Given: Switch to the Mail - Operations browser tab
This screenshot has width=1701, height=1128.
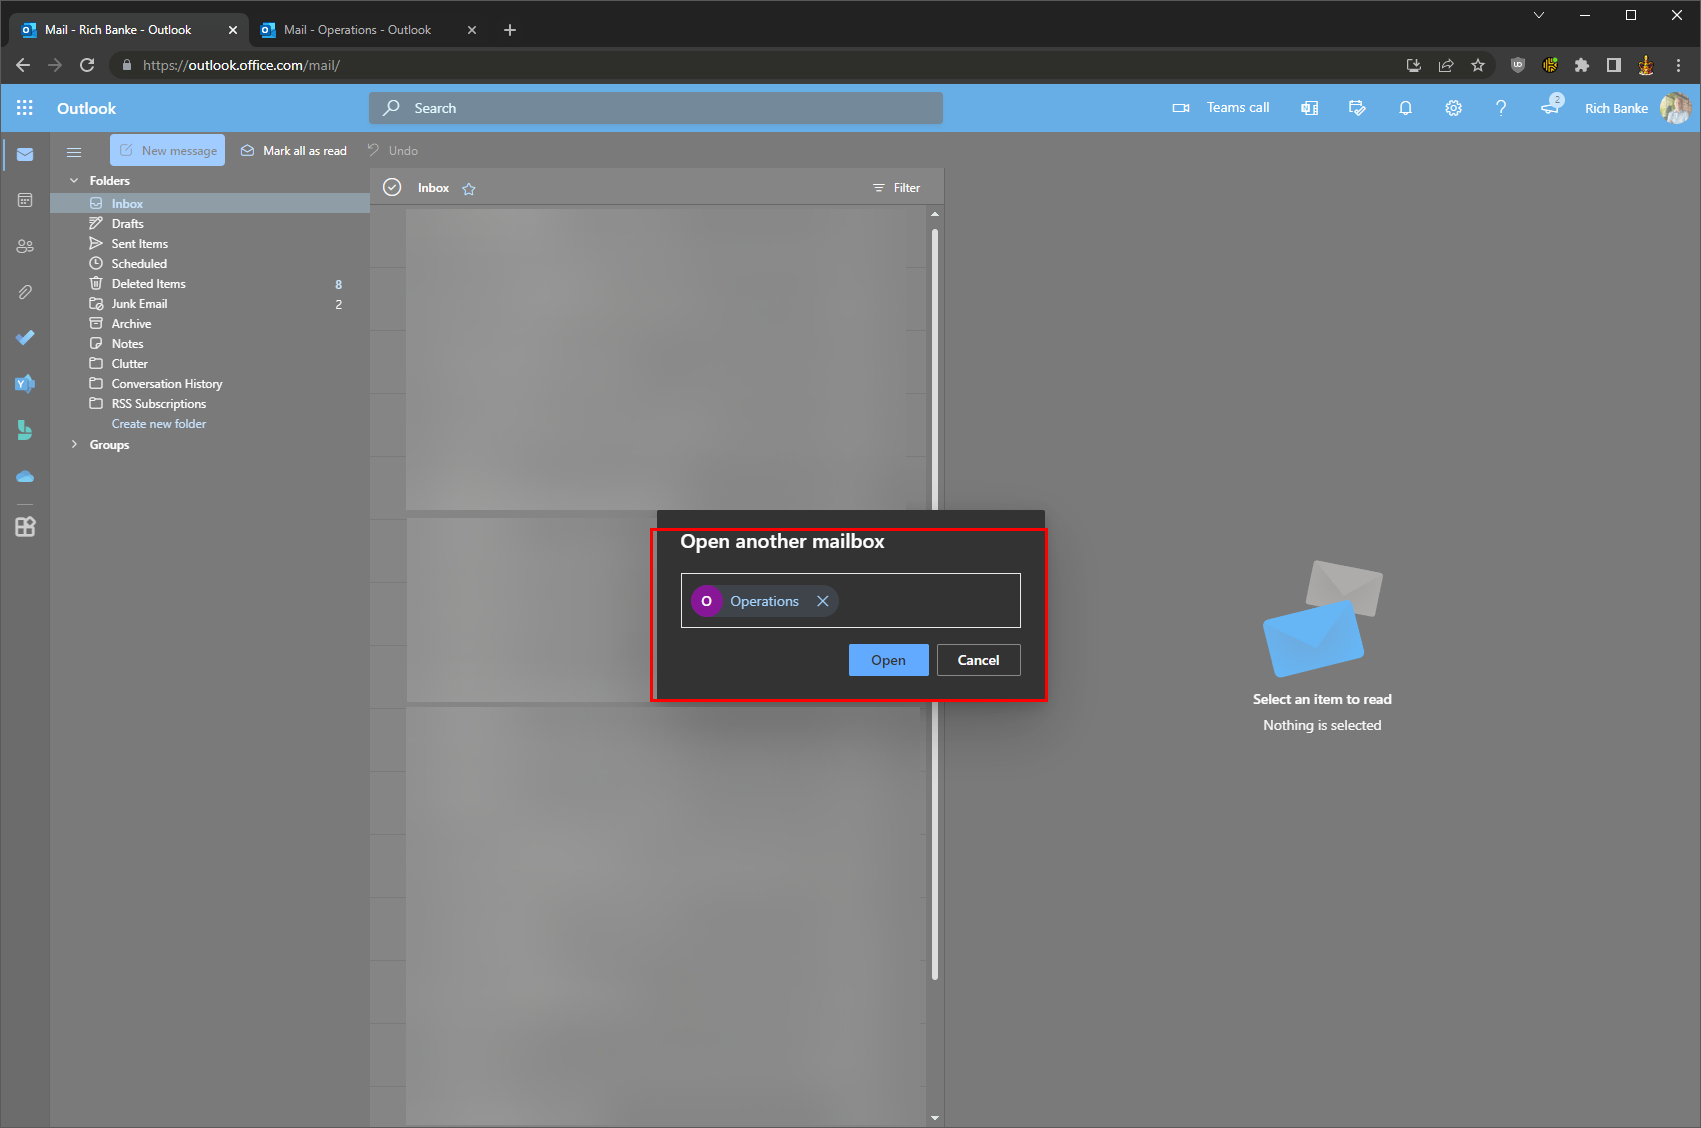Looking at the screenshot, I should point(357,29).
